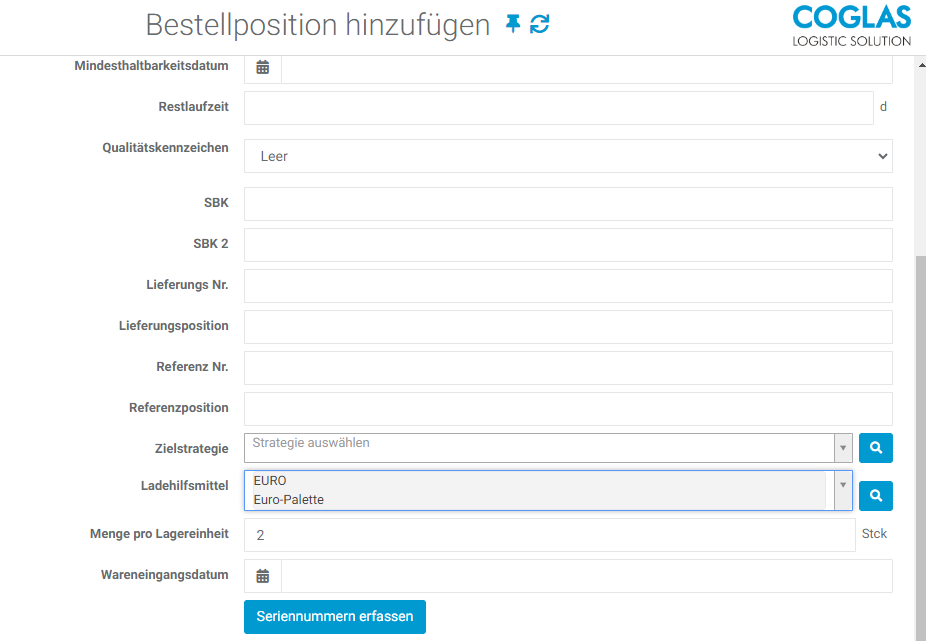The height and width of the screenshot is (641, 926).
Task: Click the pin icon beside the title
Action: pyautogui.click(x=513, y=25)
